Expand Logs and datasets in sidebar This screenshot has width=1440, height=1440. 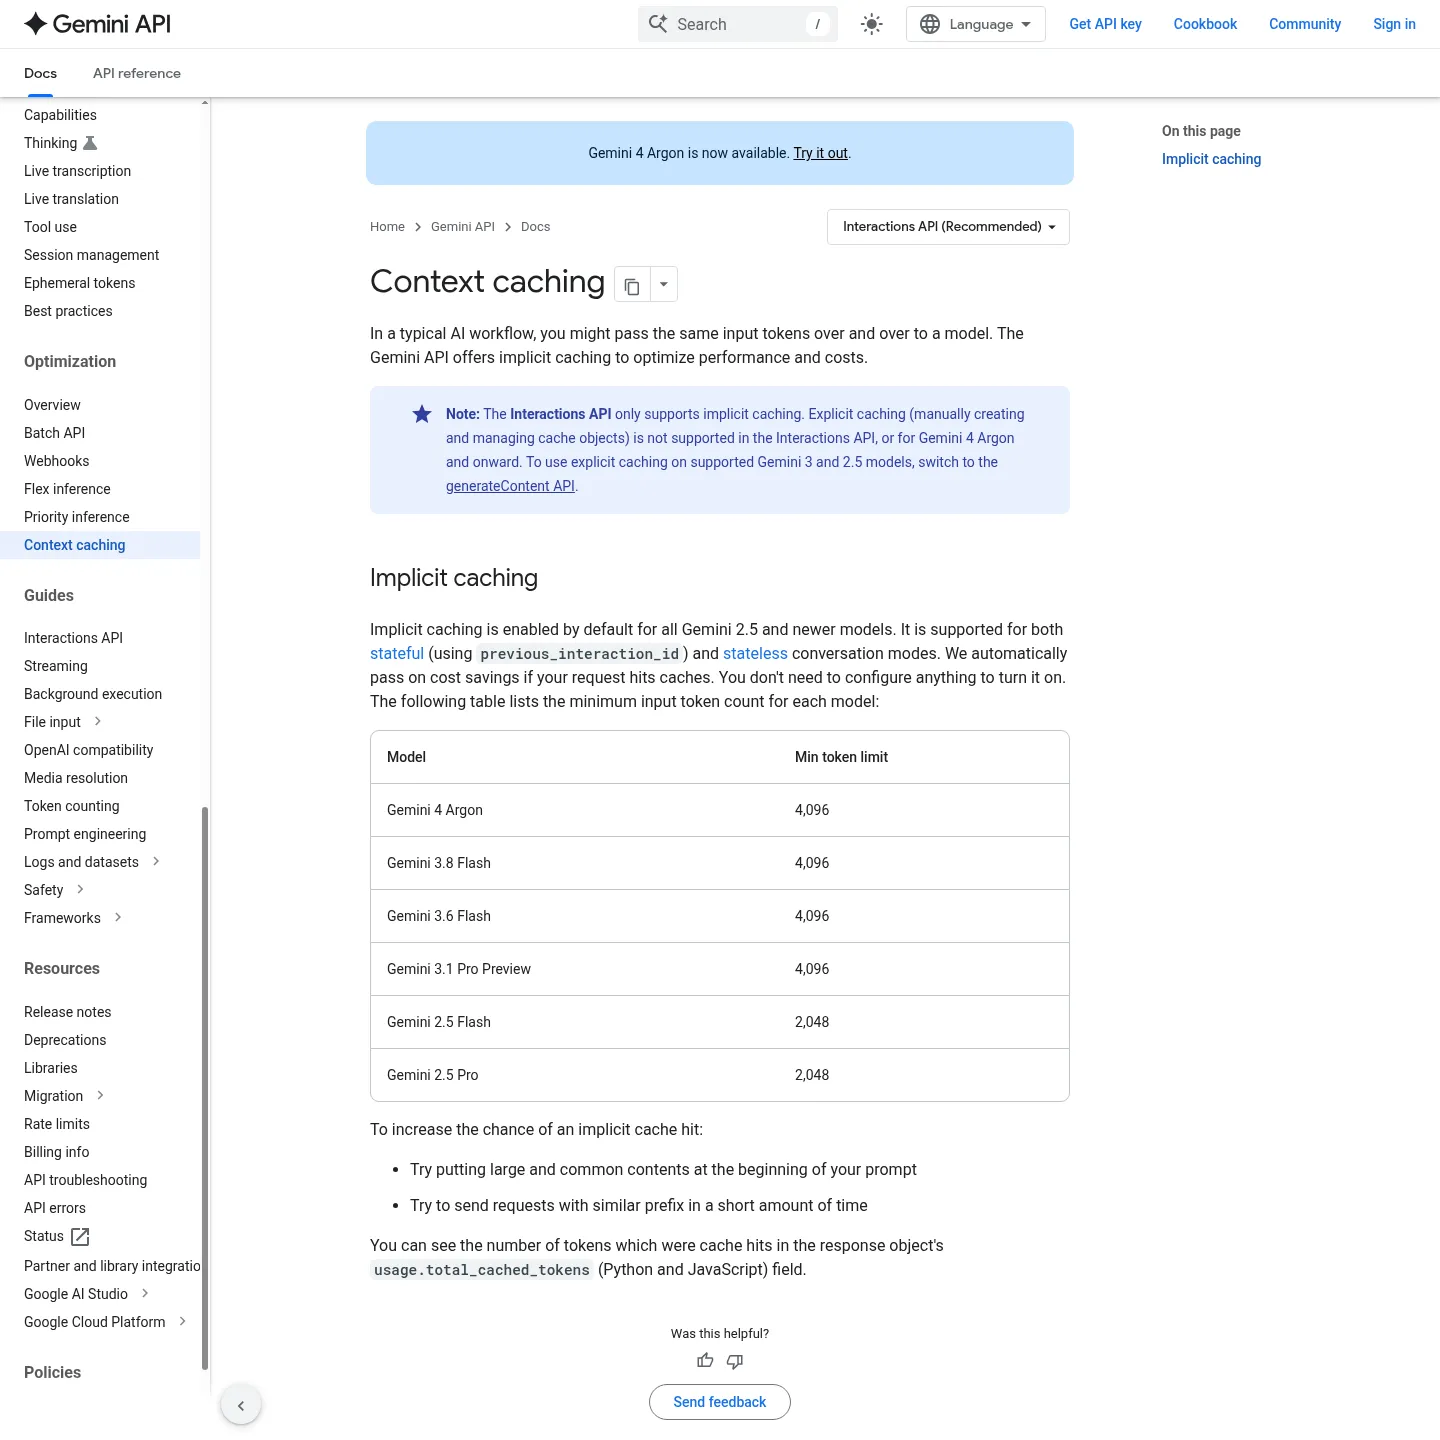pos(156,862)
